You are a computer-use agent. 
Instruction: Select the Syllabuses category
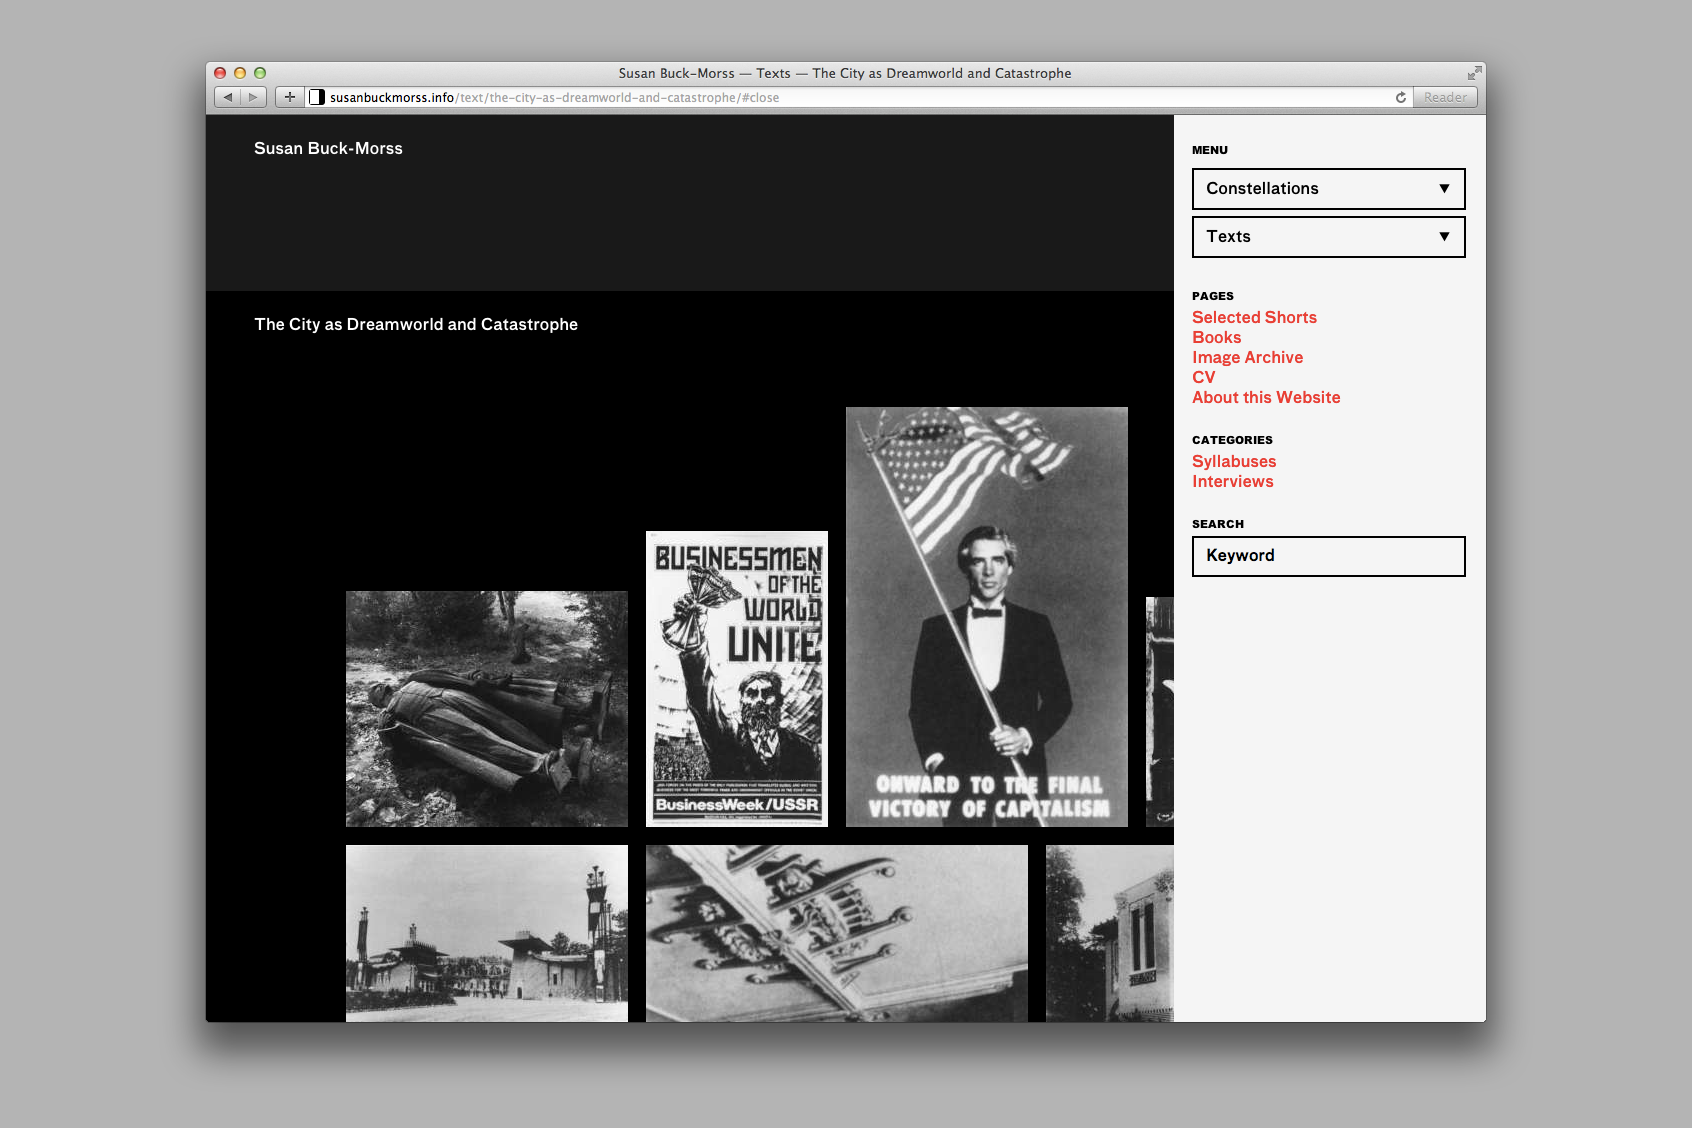[1234, 461]
